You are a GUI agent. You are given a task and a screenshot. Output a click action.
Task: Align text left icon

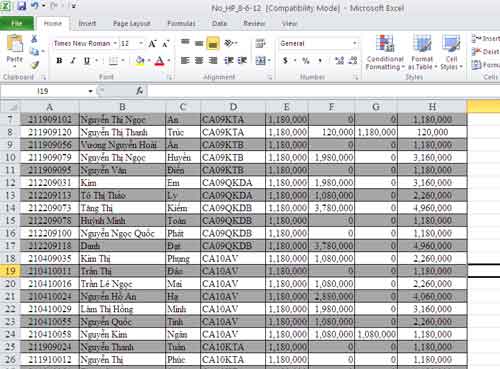coord(185,61)
